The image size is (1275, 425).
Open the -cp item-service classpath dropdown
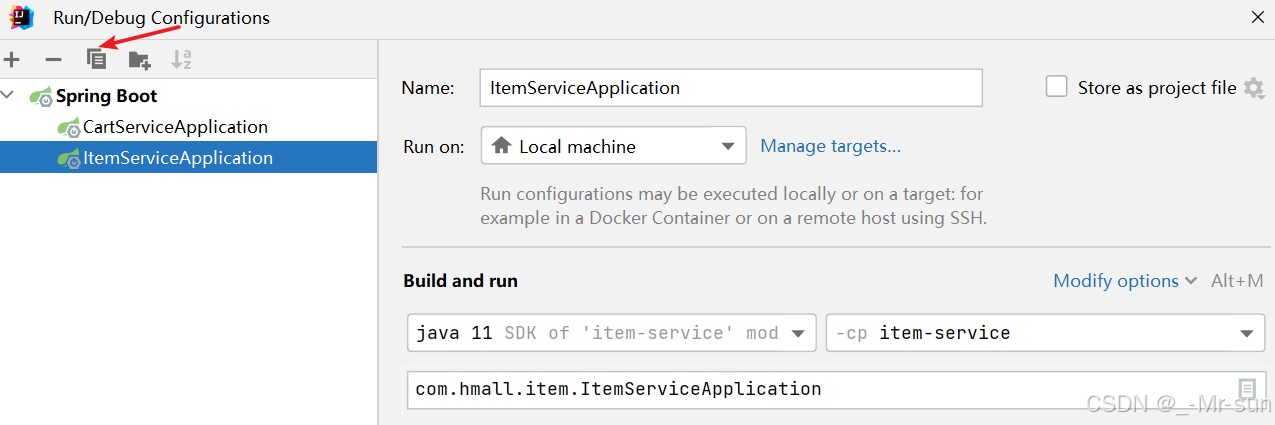(1044, 333)
